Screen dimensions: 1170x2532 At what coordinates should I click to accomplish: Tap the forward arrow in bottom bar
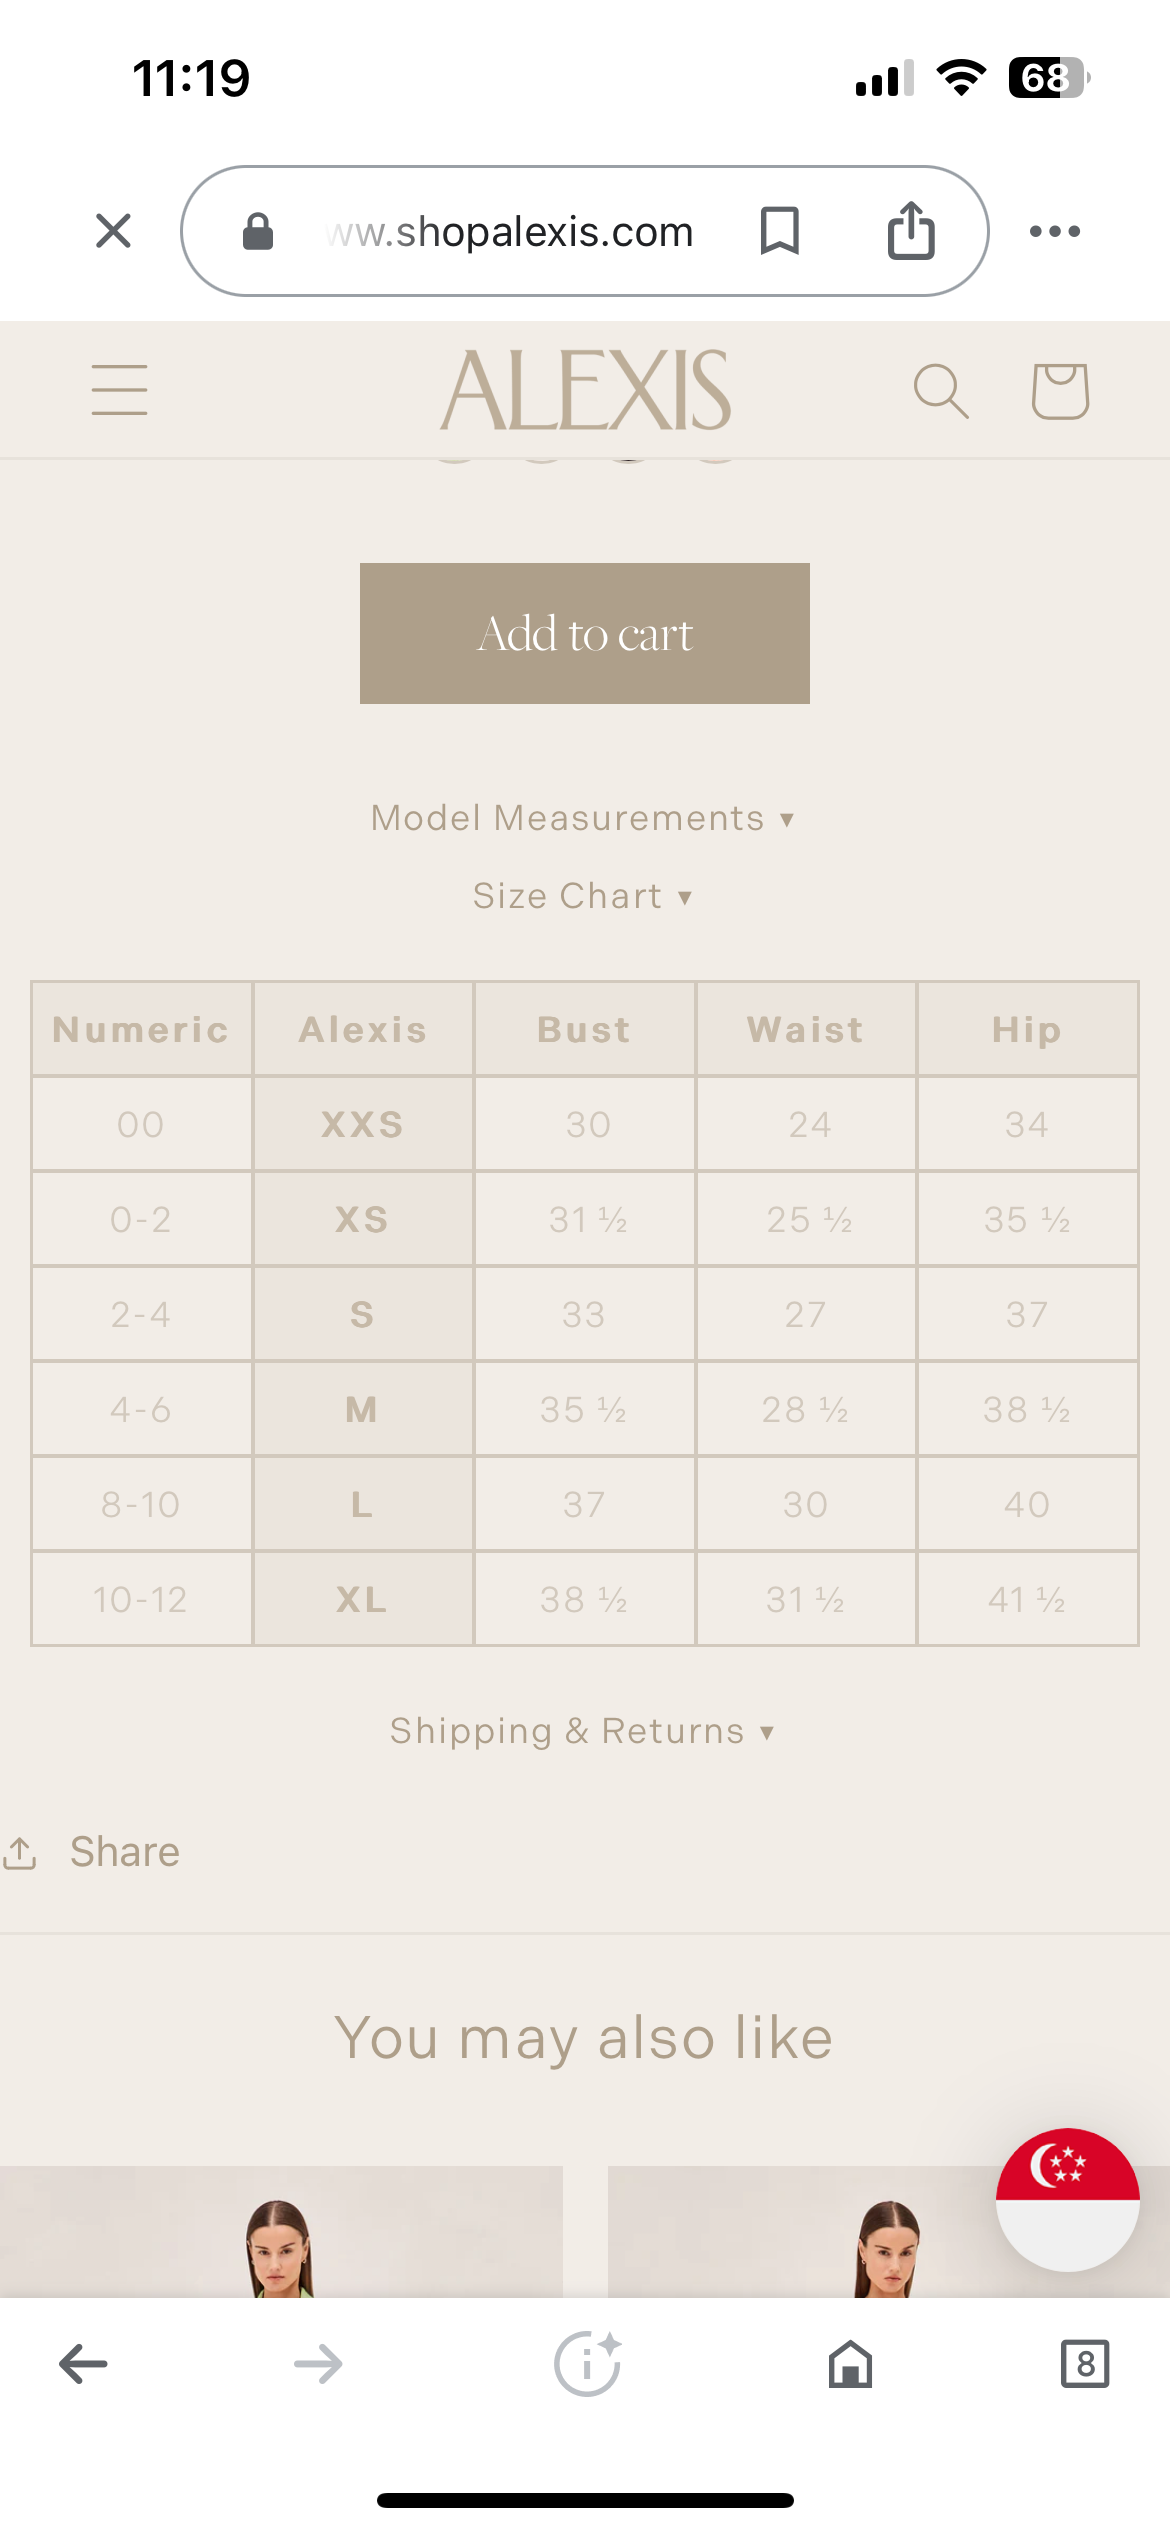click(x=318, y=2365)
